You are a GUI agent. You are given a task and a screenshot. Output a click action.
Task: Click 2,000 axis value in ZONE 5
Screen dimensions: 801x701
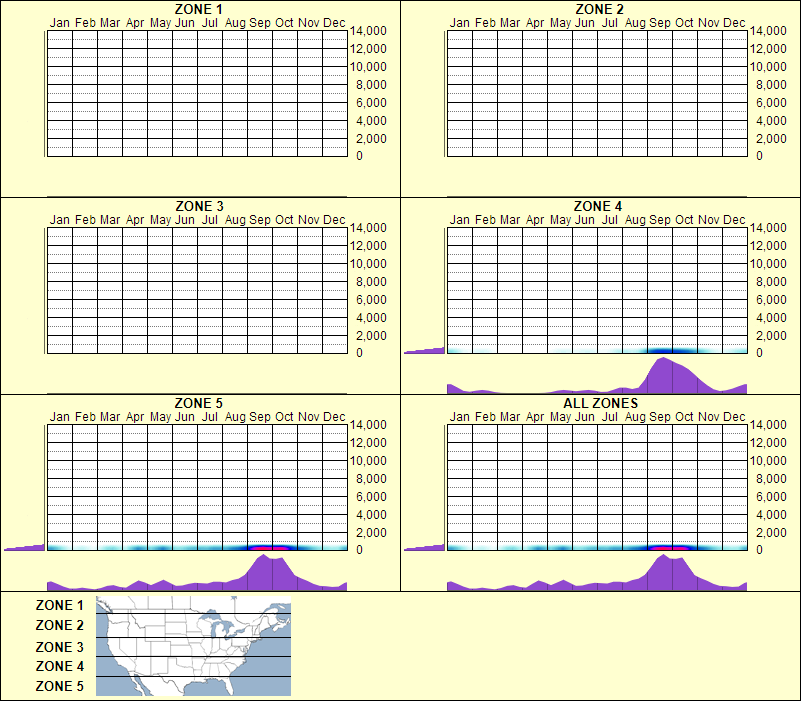point(371,533)
